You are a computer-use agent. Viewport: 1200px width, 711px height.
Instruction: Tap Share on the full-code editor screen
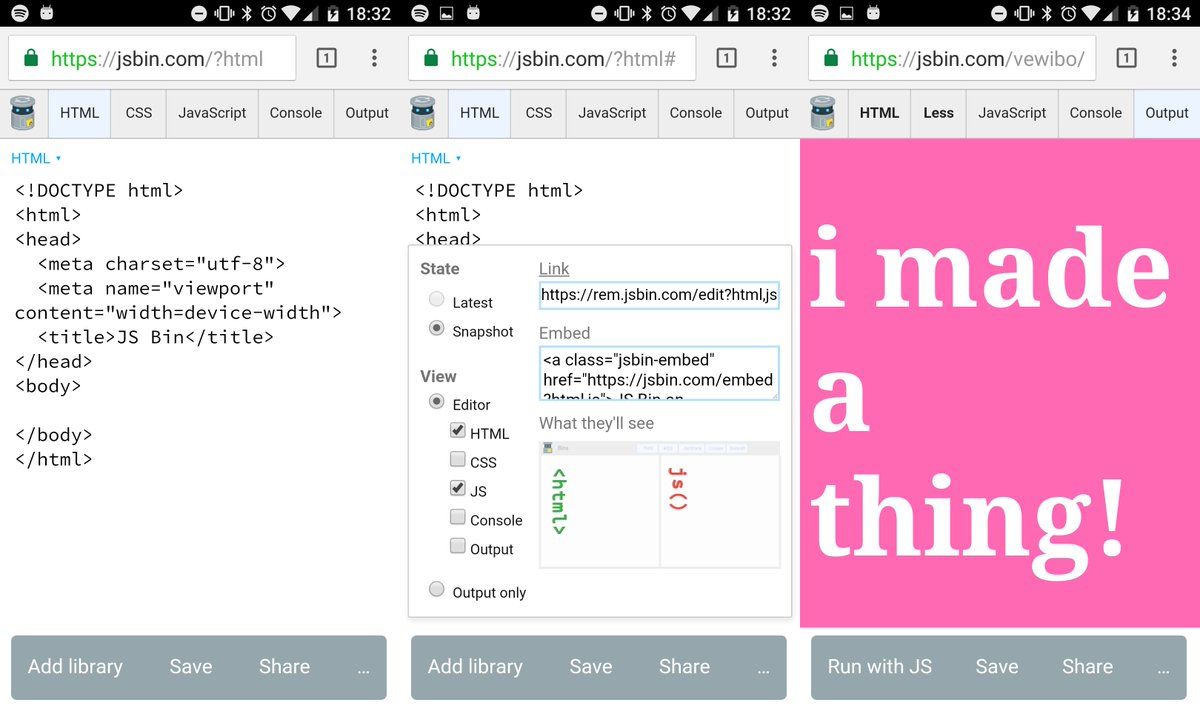[284, 666]
